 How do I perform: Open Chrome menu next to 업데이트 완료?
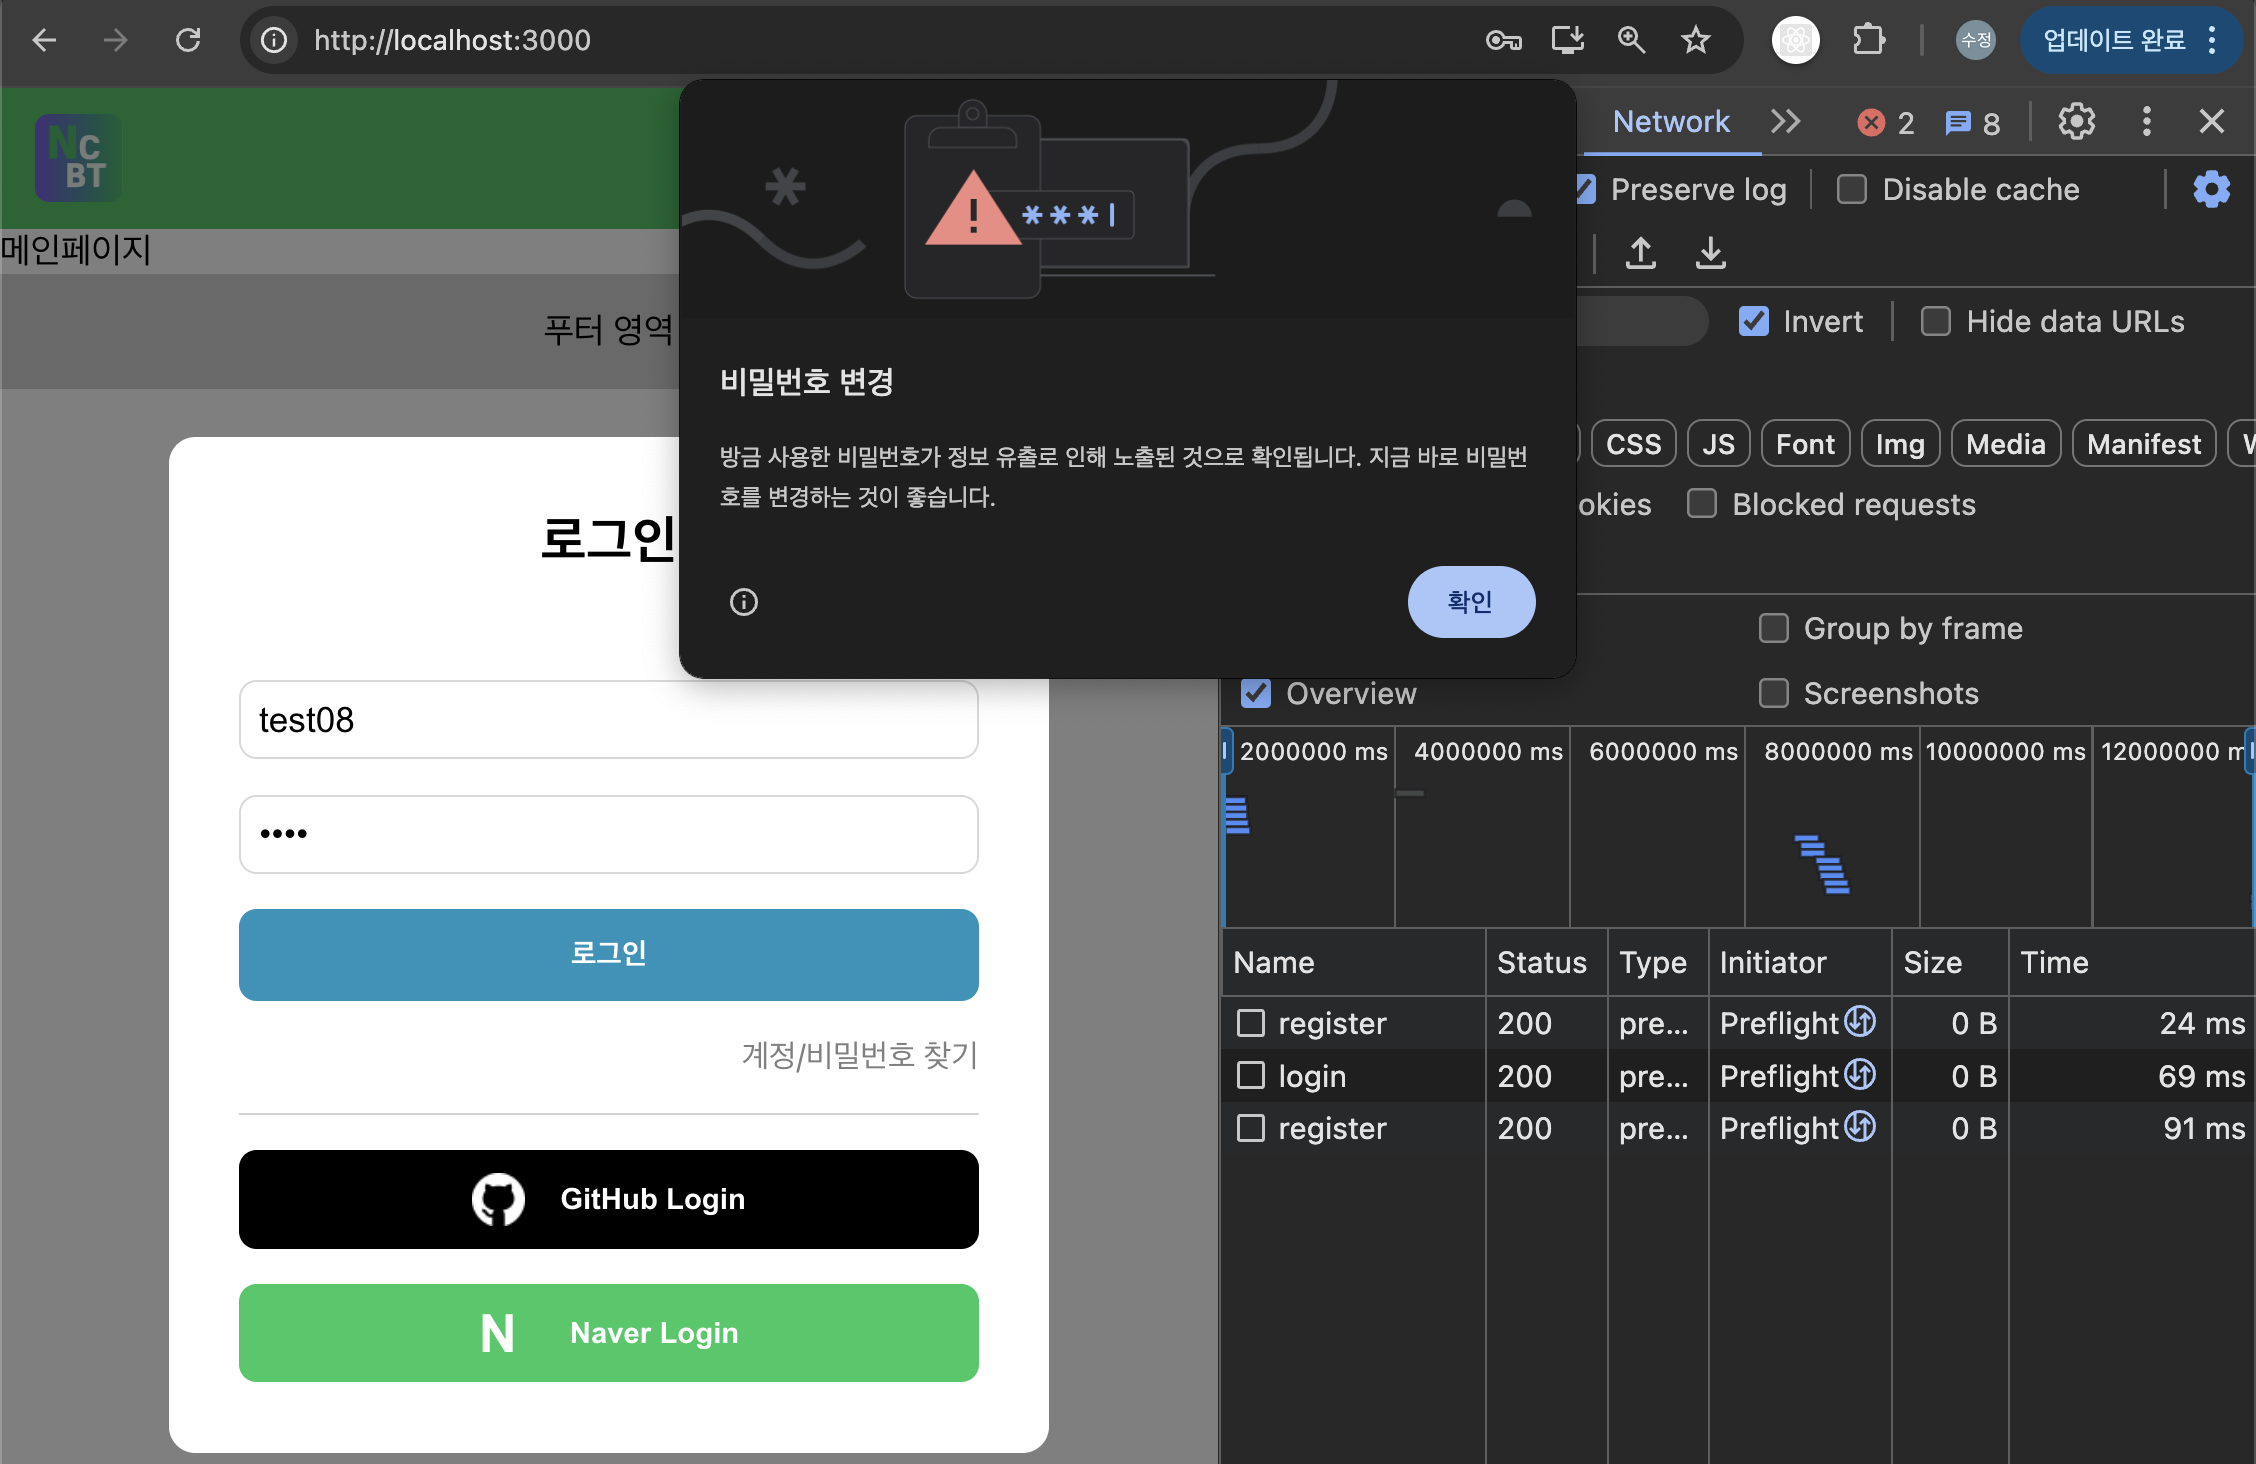2212,40
